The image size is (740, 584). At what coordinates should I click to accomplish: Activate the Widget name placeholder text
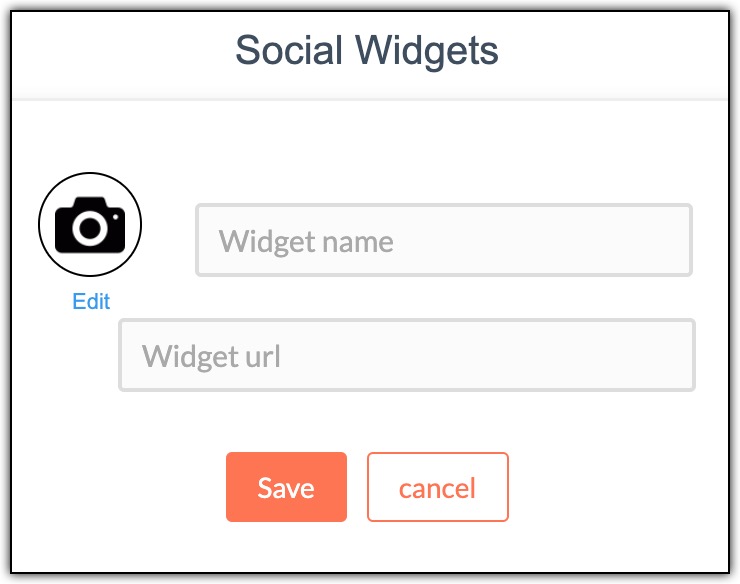coord(306,242)
